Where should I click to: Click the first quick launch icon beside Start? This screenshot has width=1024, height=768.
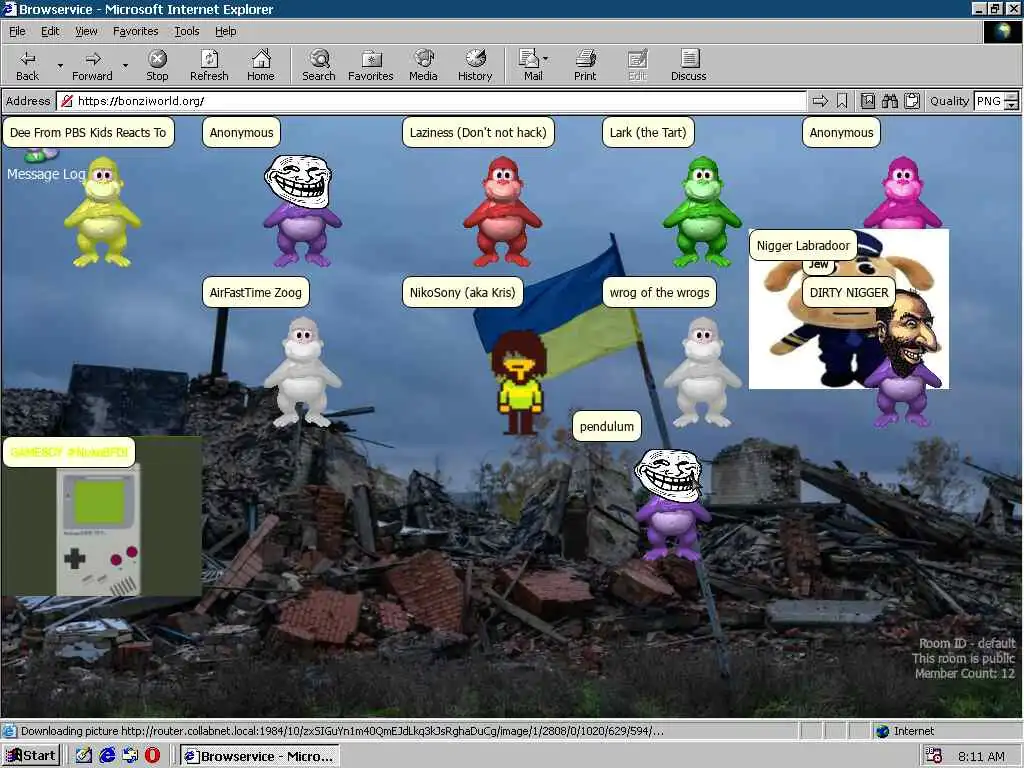(x=84, y=756)
